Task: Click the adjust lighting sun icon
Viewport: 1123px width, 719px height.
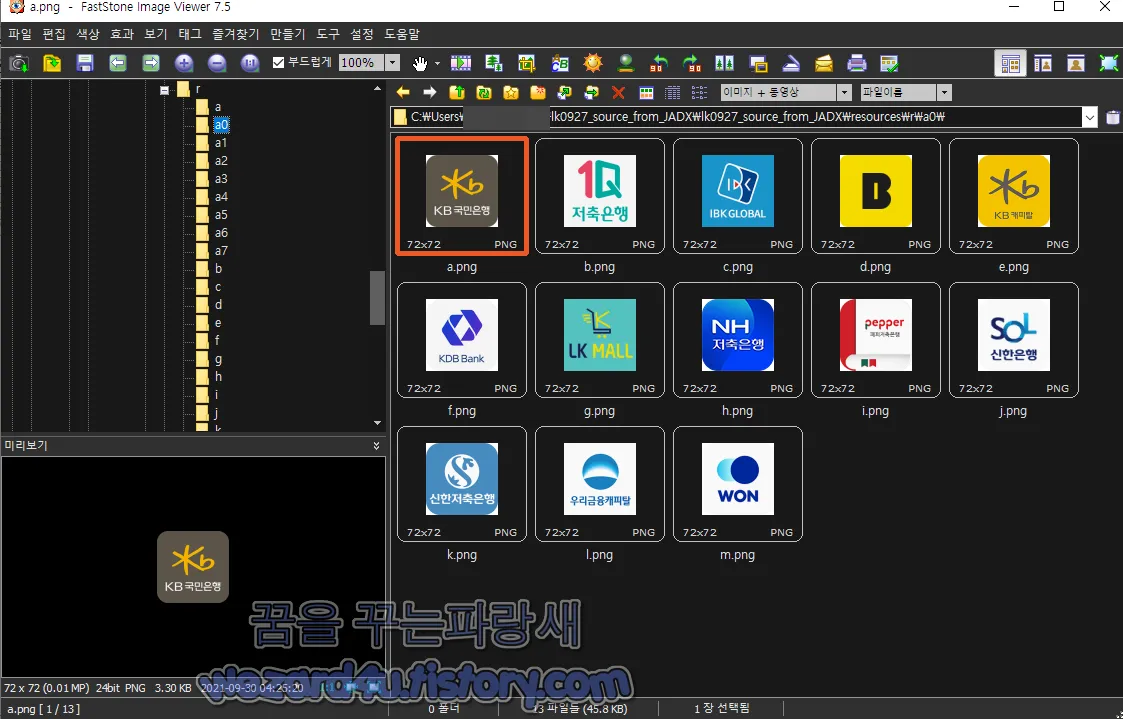Action: click(x=593, y=64)
